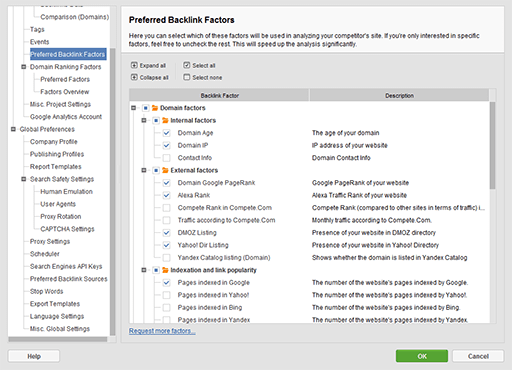Collapse Domain Ranking Factors in sidebar
The height and width of the screenshot is (370, 512).
[24, 67]
